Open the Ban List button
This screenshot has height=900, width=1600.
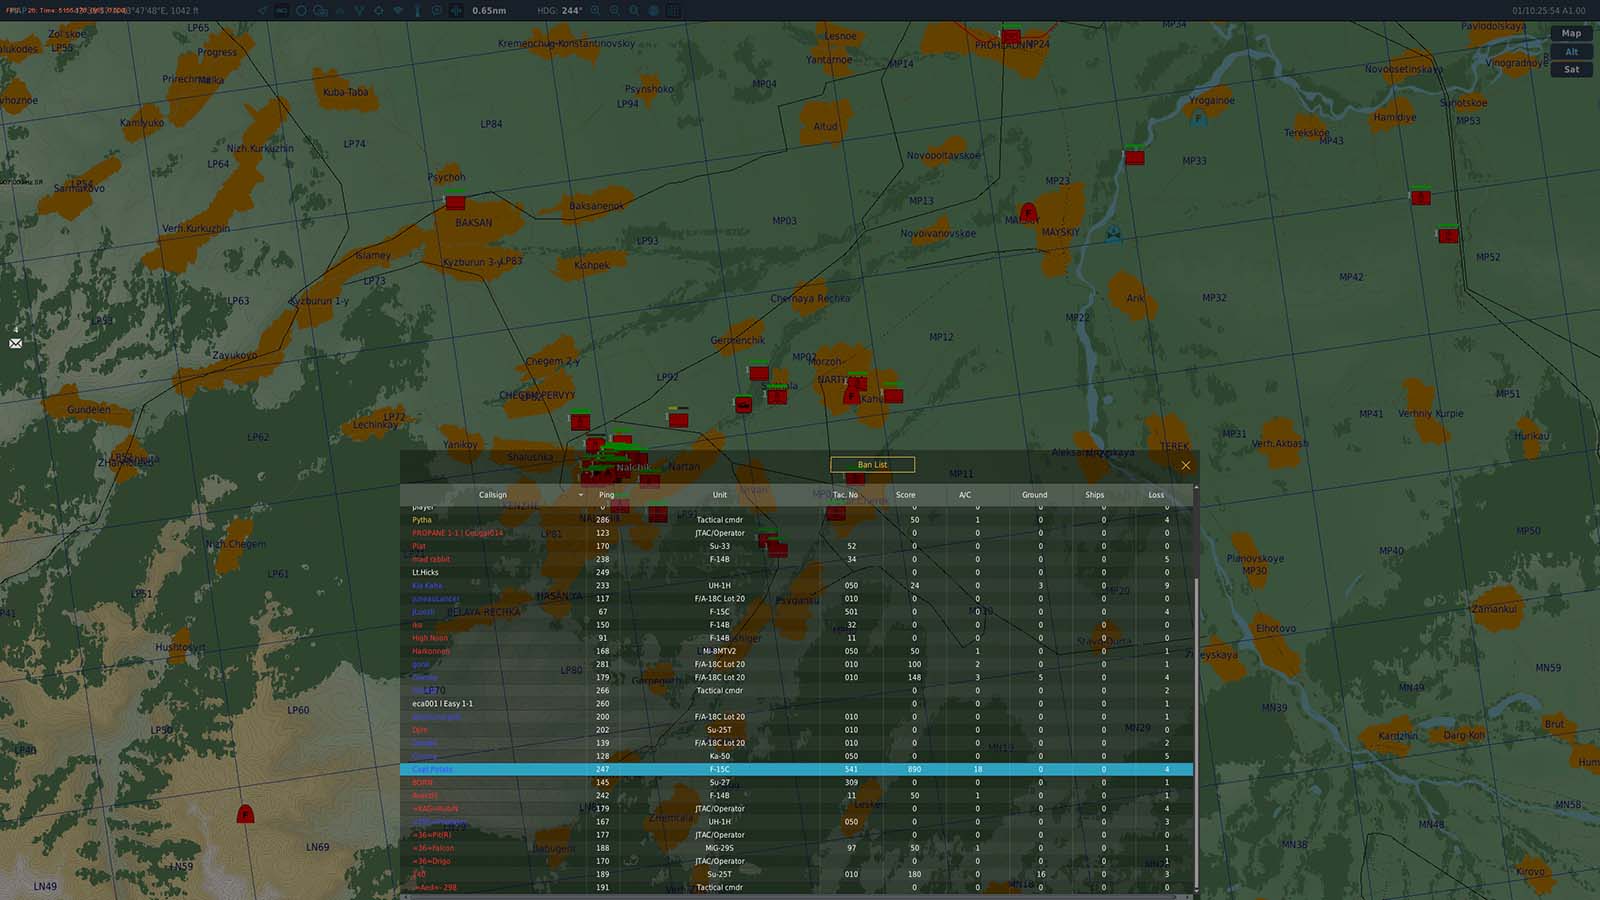coord(872,464)
